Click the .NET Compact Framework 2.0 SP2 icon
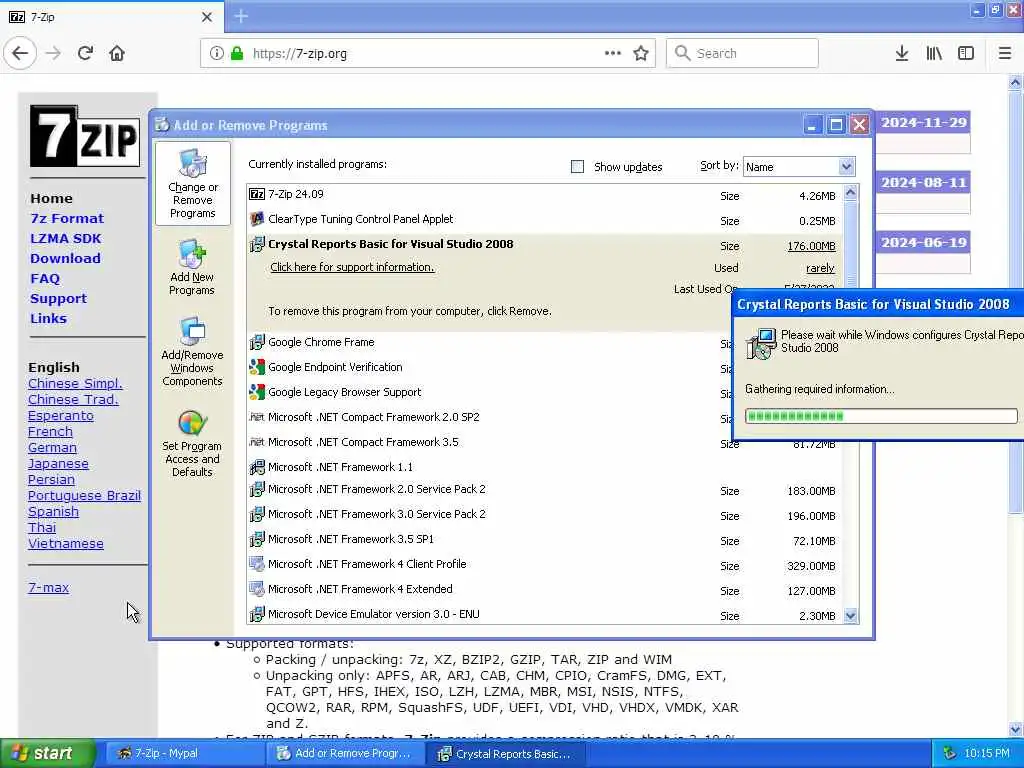1024x768 pixels. [257, 417]
